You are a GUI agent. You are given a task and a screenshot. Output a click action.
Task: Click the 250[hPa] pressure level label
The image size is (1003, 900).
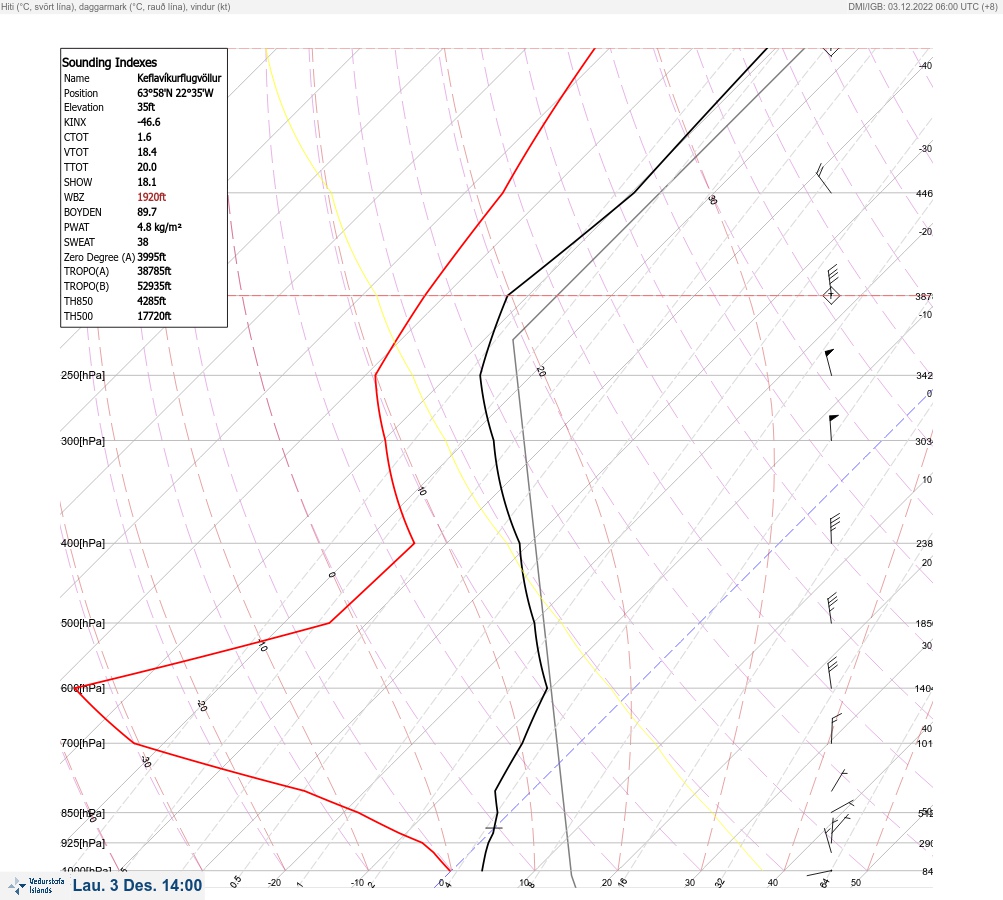pyautogui.click(x=83, y=375)
